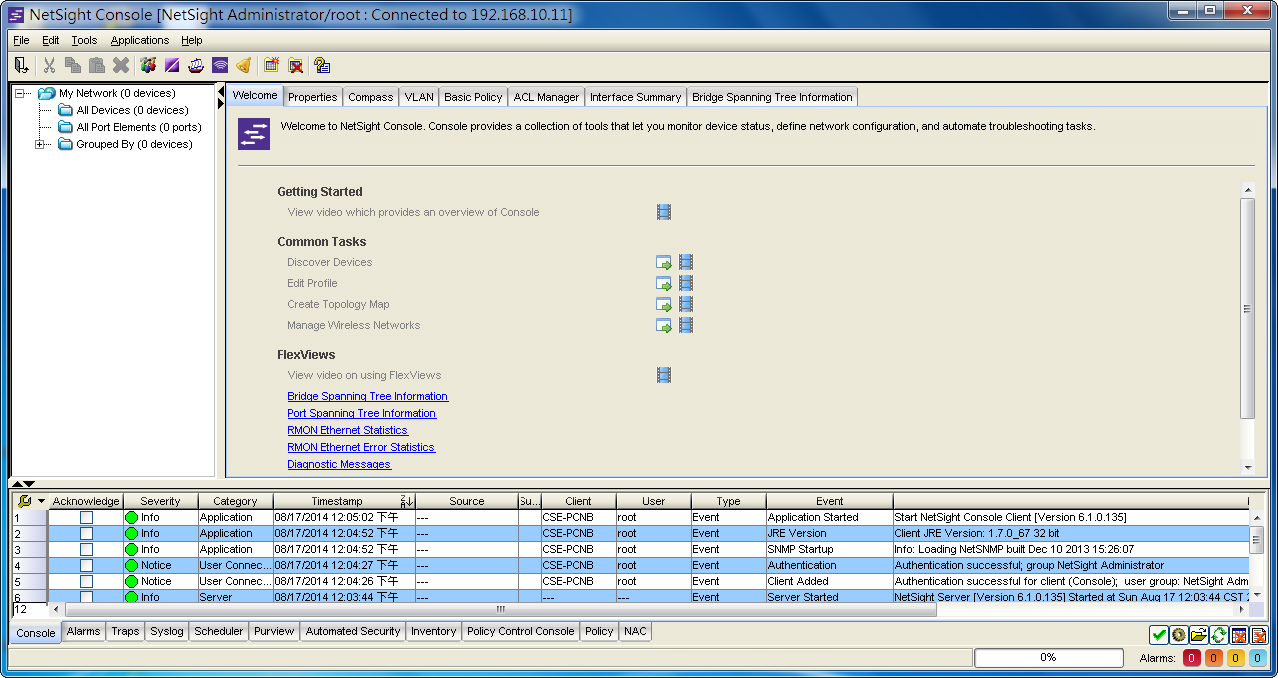Tick Acknowledge checkbox for Authentication row
The width and height of the screenshot is (1278, 678).
pos(86,565)
